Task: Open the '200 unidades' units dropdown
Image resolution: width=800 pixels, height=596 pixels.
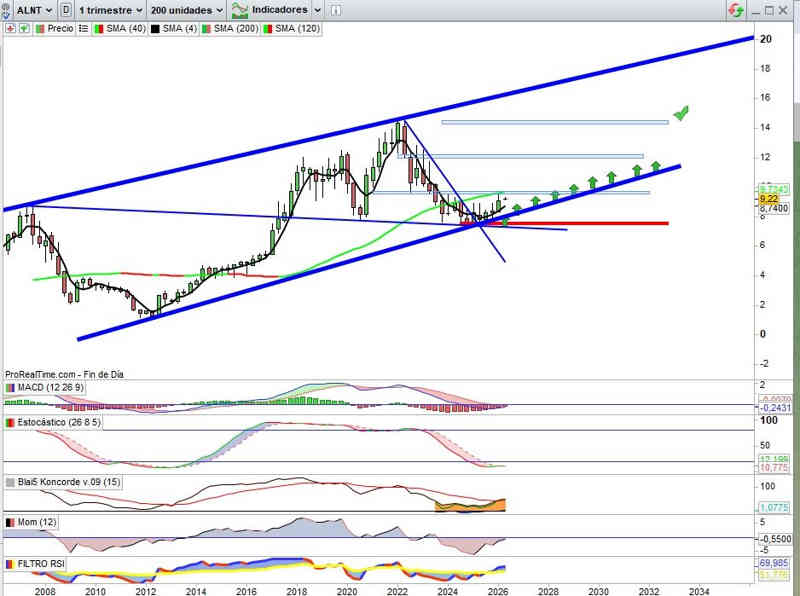Action: (187, 9)
